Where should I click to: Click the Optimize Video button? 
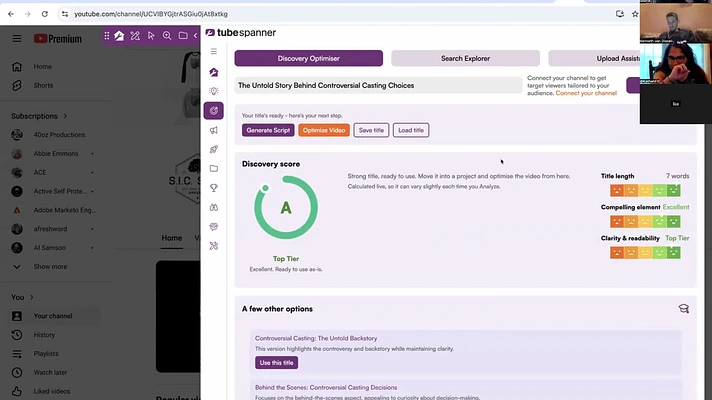tap(324, 130)
